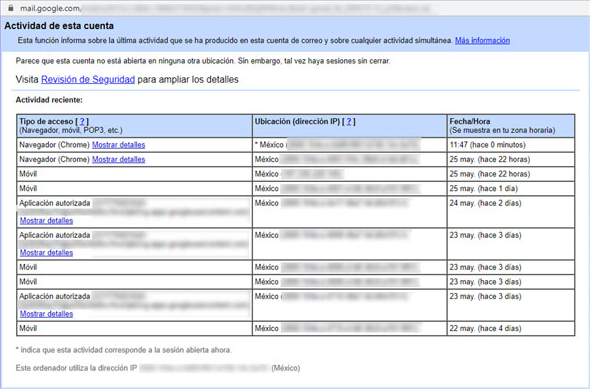
Task: Click the '25 may. (hace 1 día)' cell
Action: tap(511, 188)
